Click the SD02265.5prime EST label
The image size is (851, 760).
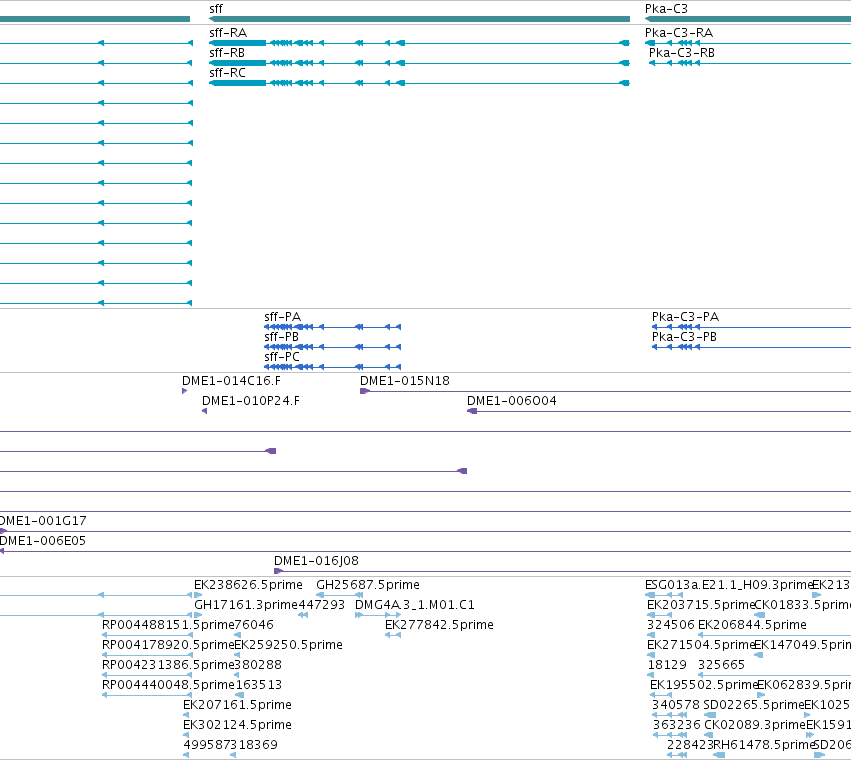click(x=754, y=706)
